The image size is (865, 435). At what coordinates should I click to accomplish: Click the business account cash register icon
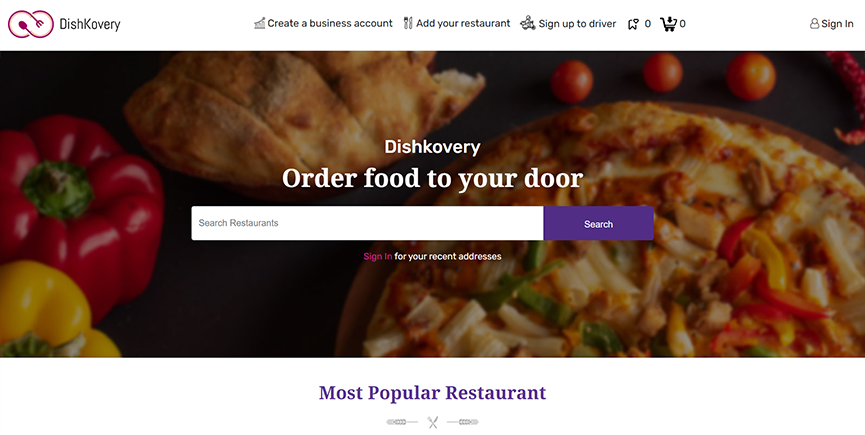point(259,23)
